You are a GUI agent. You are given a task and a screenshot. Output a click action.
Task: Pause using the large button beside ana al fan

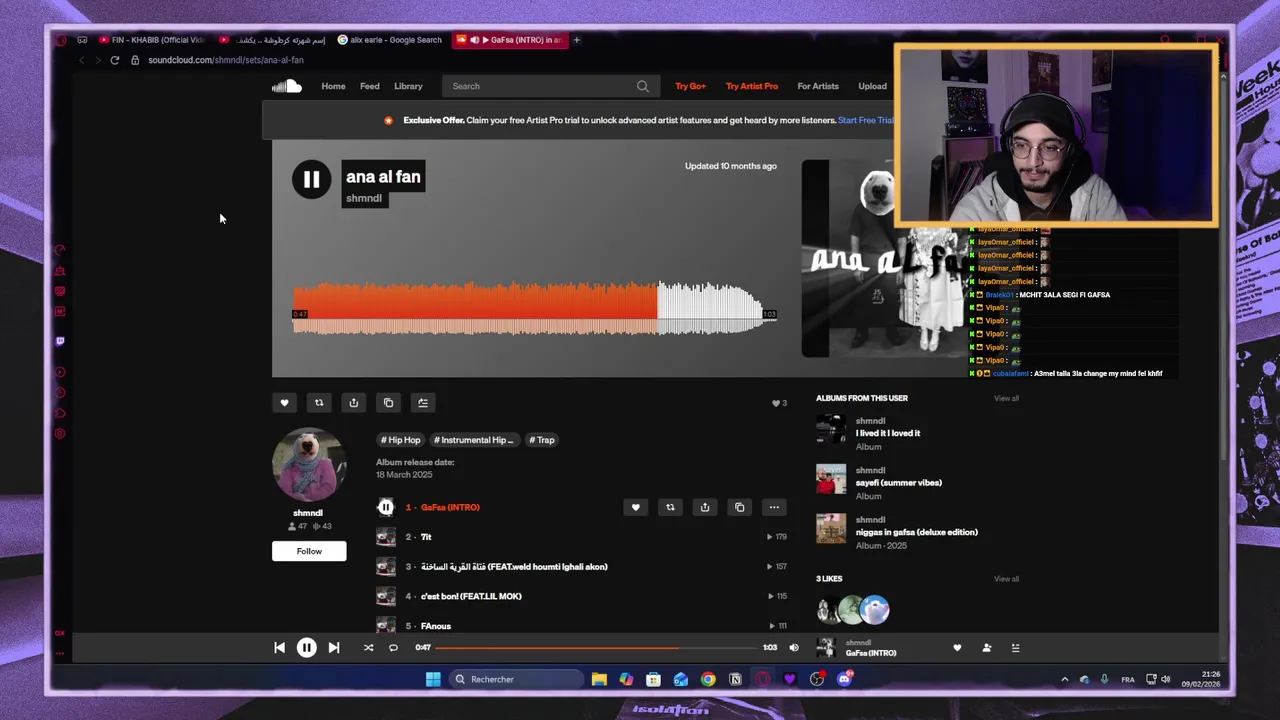click(x=311, y=180)
